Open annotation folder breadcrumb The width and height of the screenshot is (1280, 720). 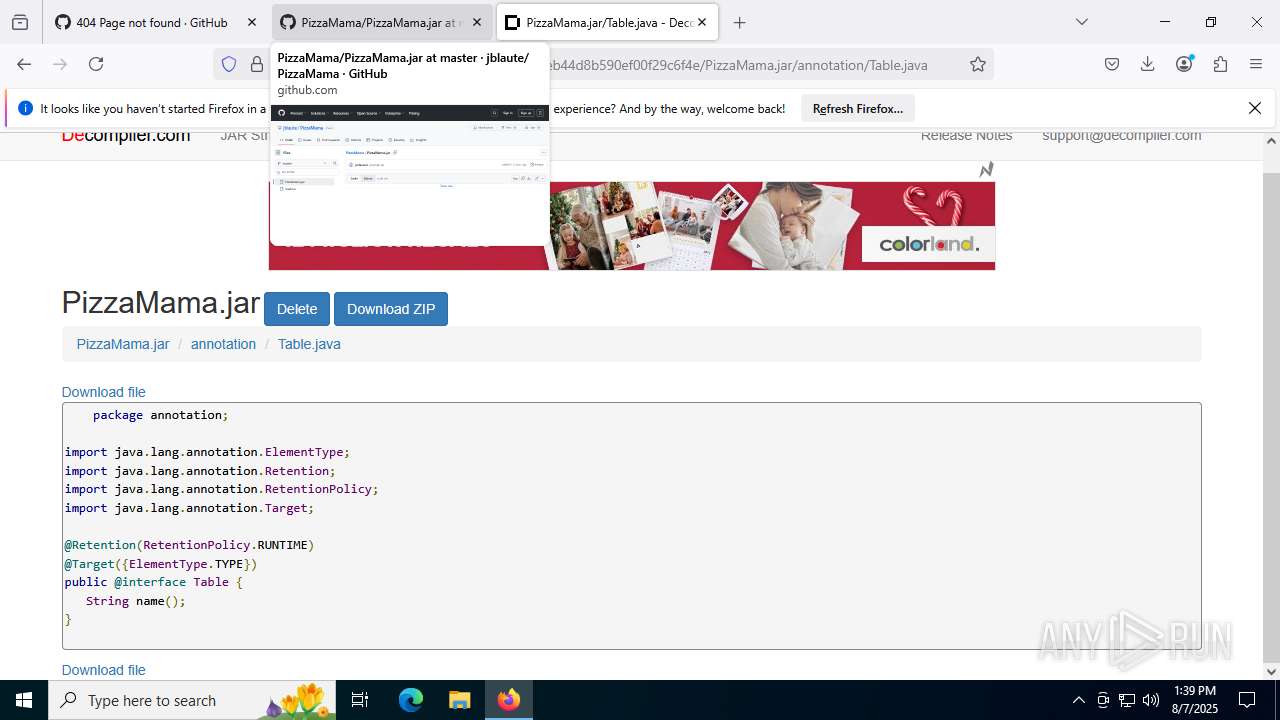click(223, 344)
